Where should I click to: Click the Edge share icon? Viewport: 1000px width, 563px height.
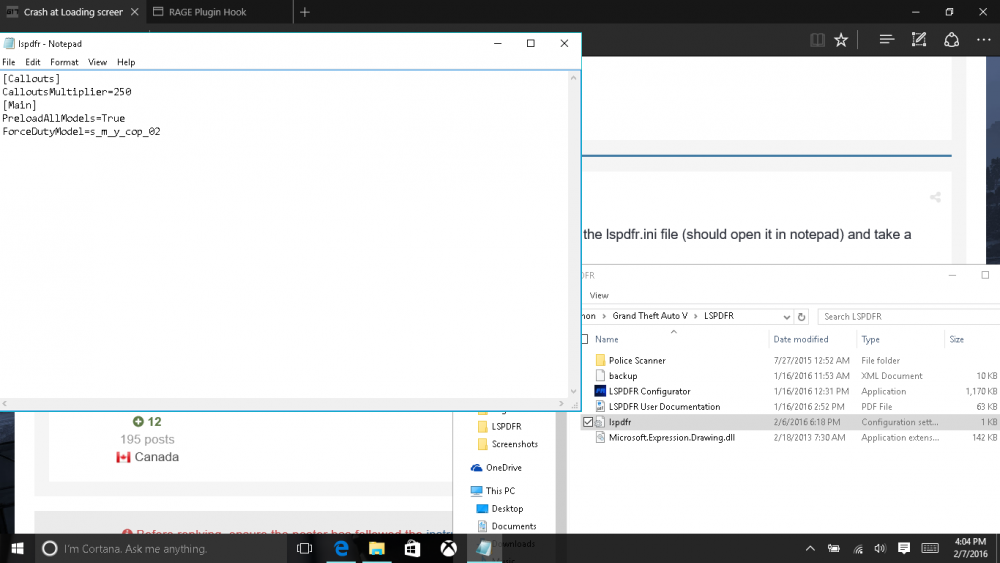point(951,40)
